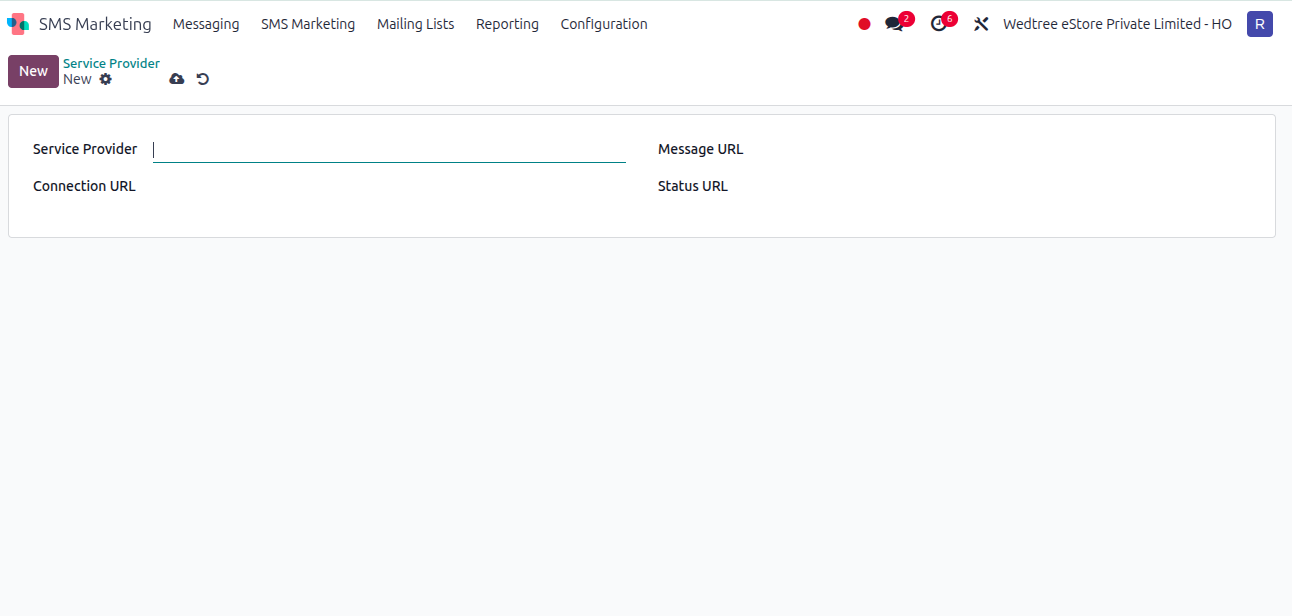This screenshot has height=616, width=1292.
Task: Discard changes with the undo icon
Action: tap(203, 78)
